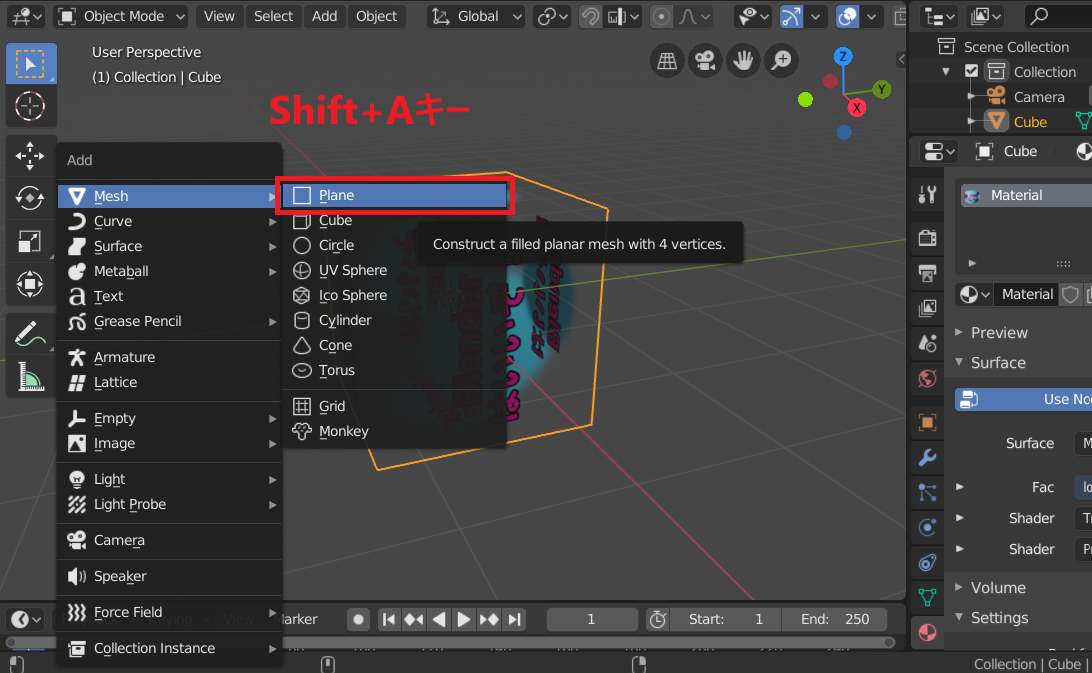This screenshot has height=673, width=1092.
Task: Click the magnifier zoom view icon
Action: (781, 61)
